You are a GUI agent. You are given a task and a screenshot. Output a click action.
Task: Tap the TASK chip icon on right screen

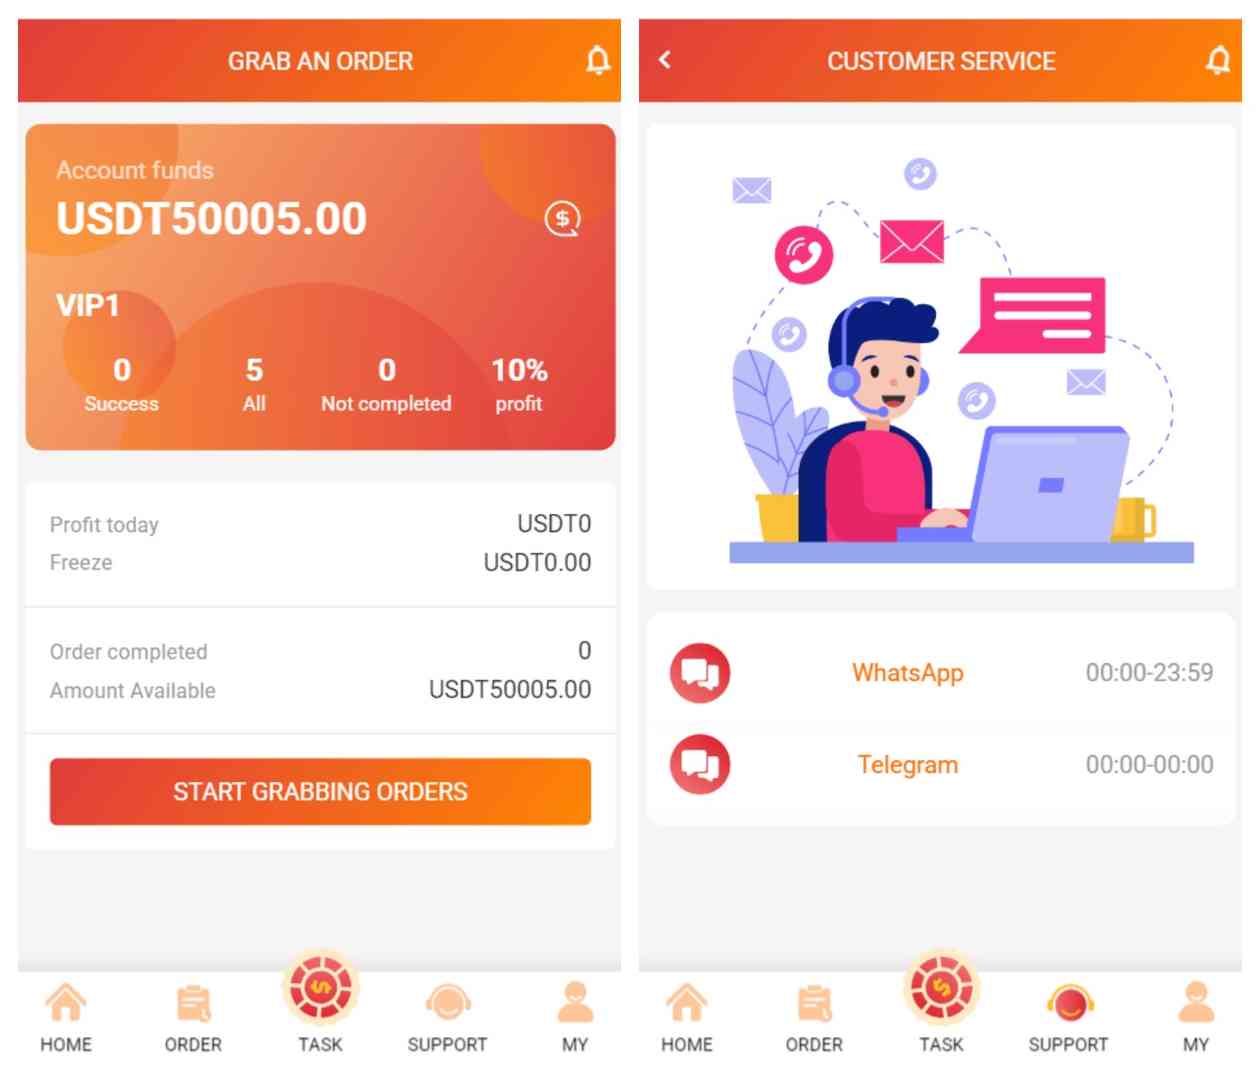[941, 988]
